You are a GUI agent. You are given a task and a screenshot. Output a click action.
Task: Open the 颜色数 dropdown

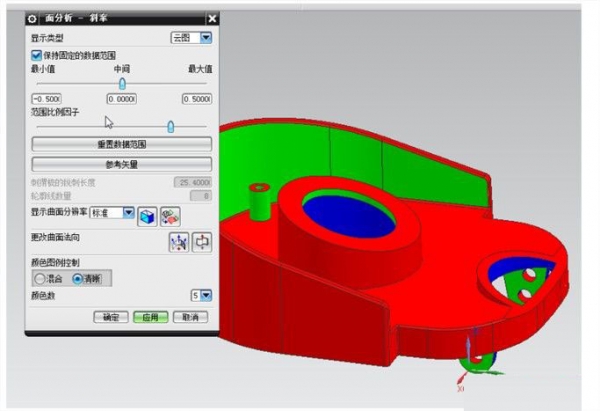click(206, 295)
